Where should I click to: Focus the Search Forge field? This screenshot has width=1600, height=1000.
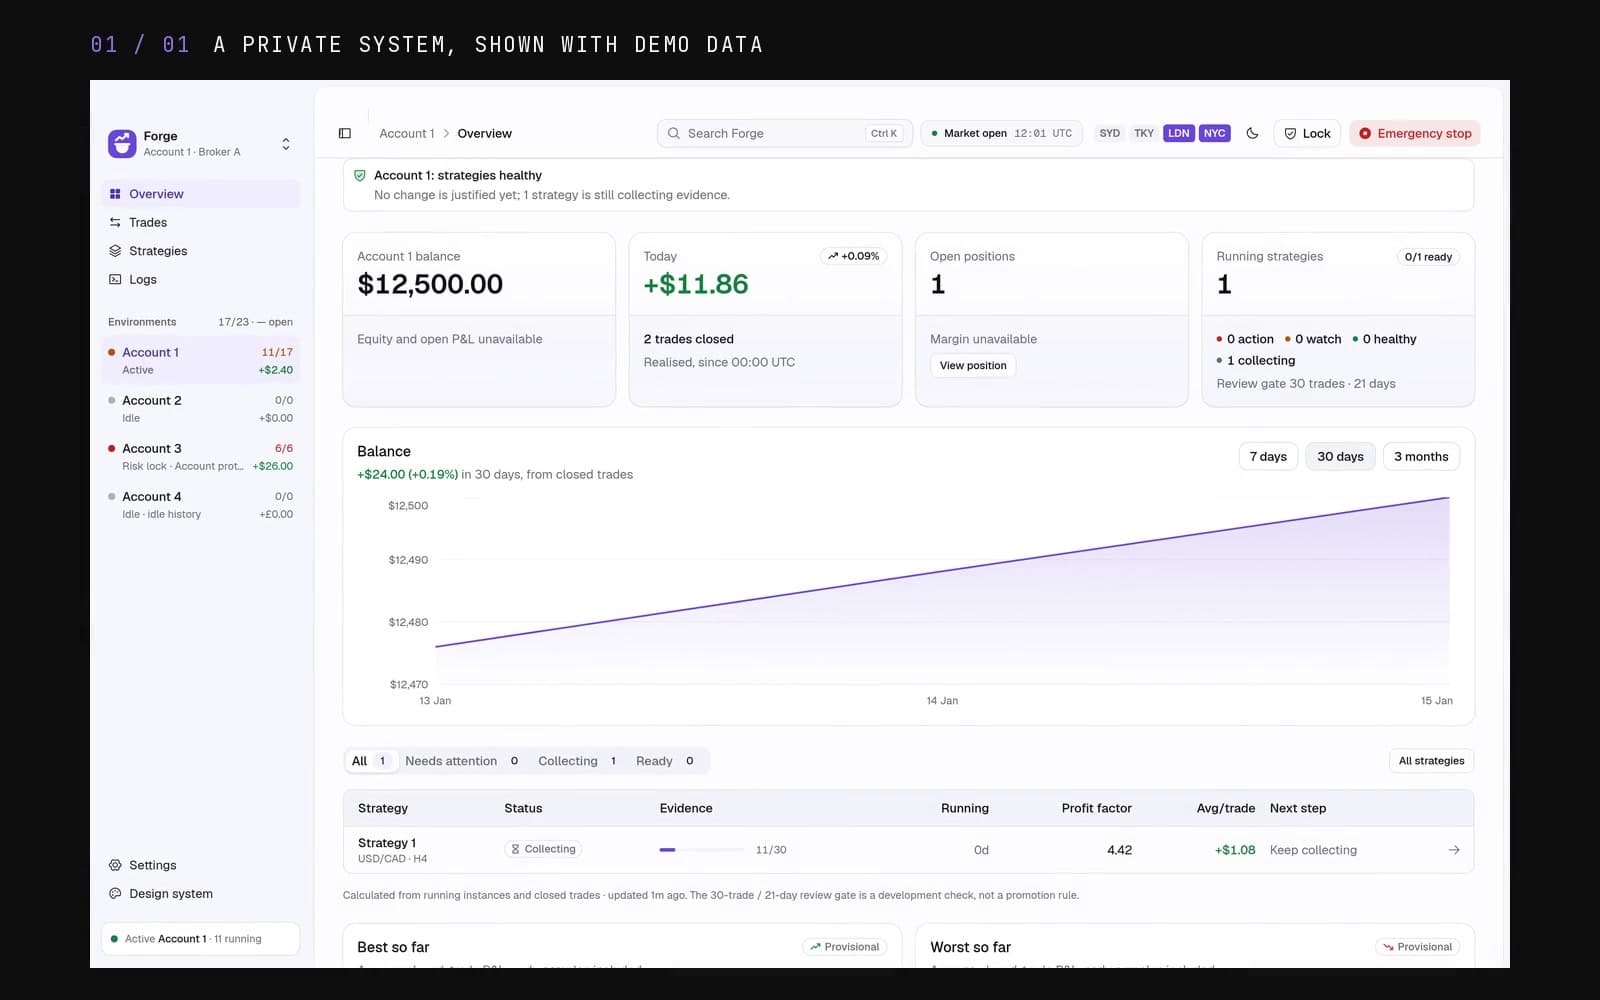[x=784, y=133]
